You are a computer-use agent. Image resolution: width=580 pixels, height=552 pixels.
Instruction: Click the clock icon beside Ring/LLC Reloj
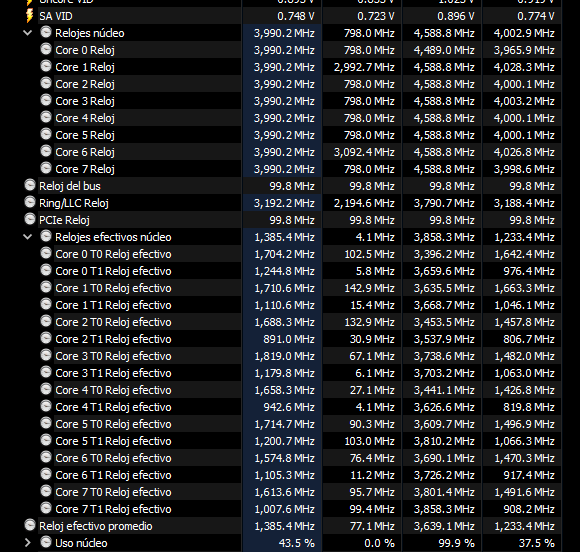[30, 202]
